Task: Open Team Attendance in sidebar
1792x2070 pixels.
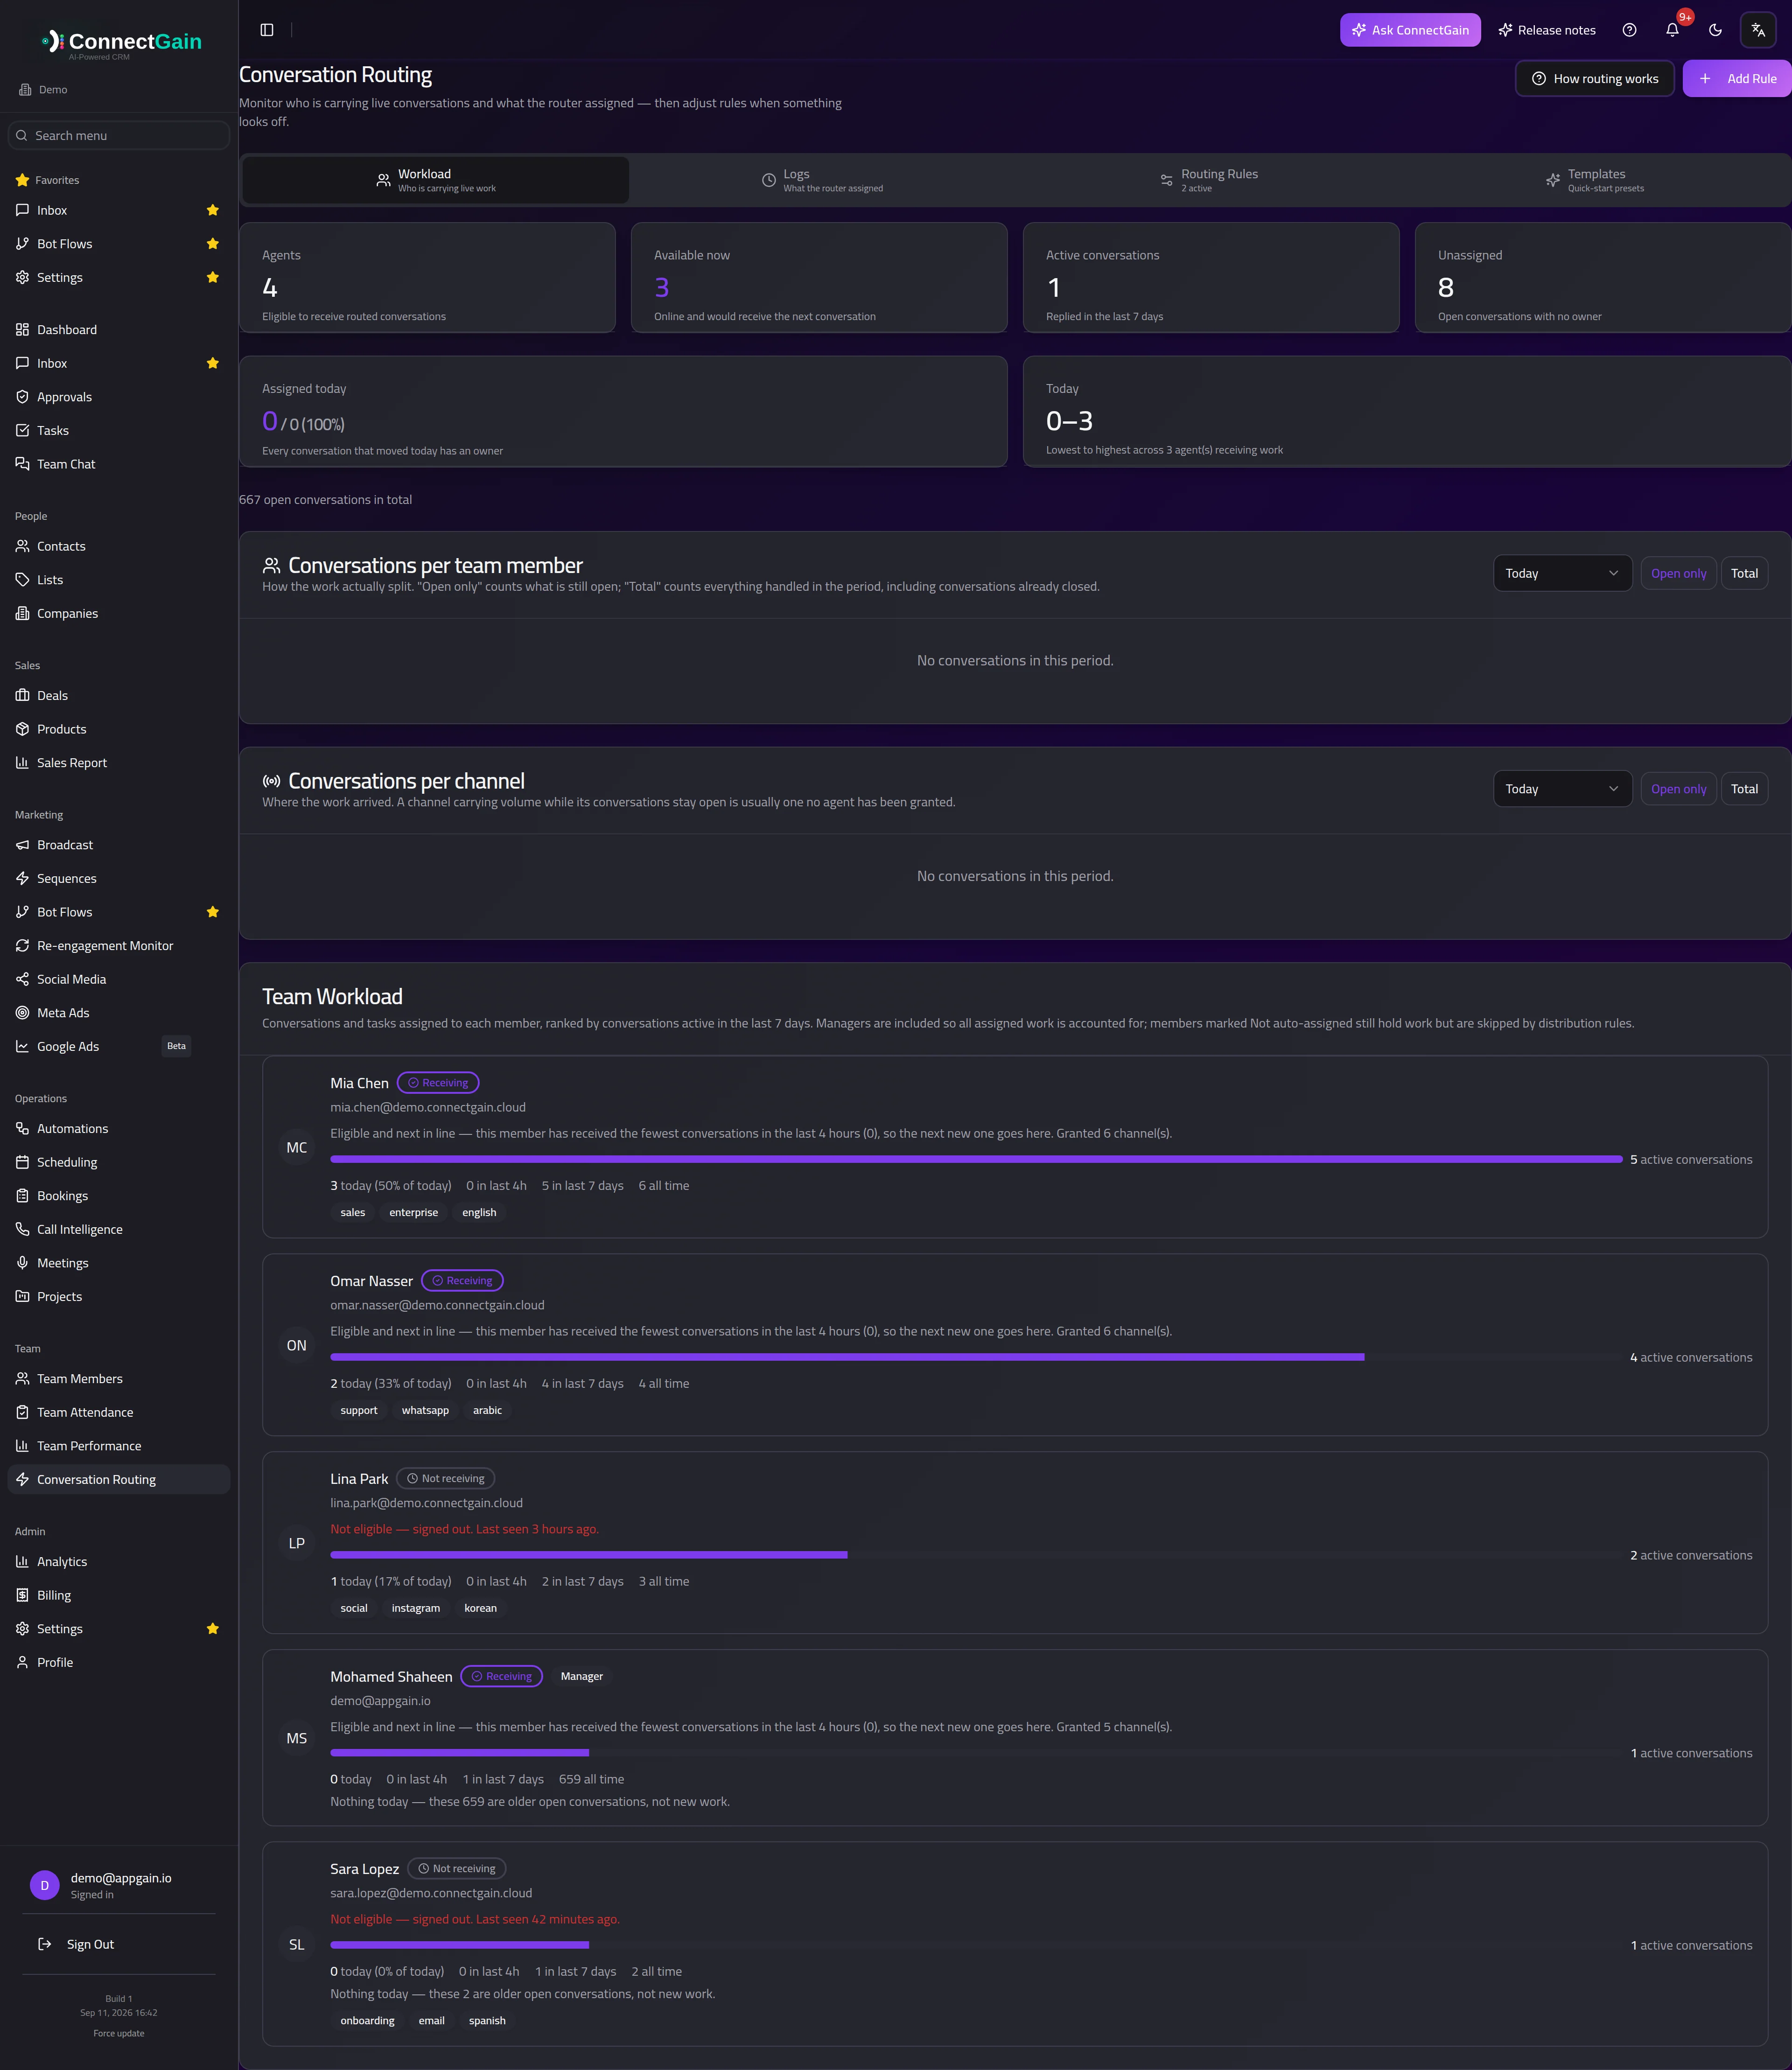Action: point(119,1412)
